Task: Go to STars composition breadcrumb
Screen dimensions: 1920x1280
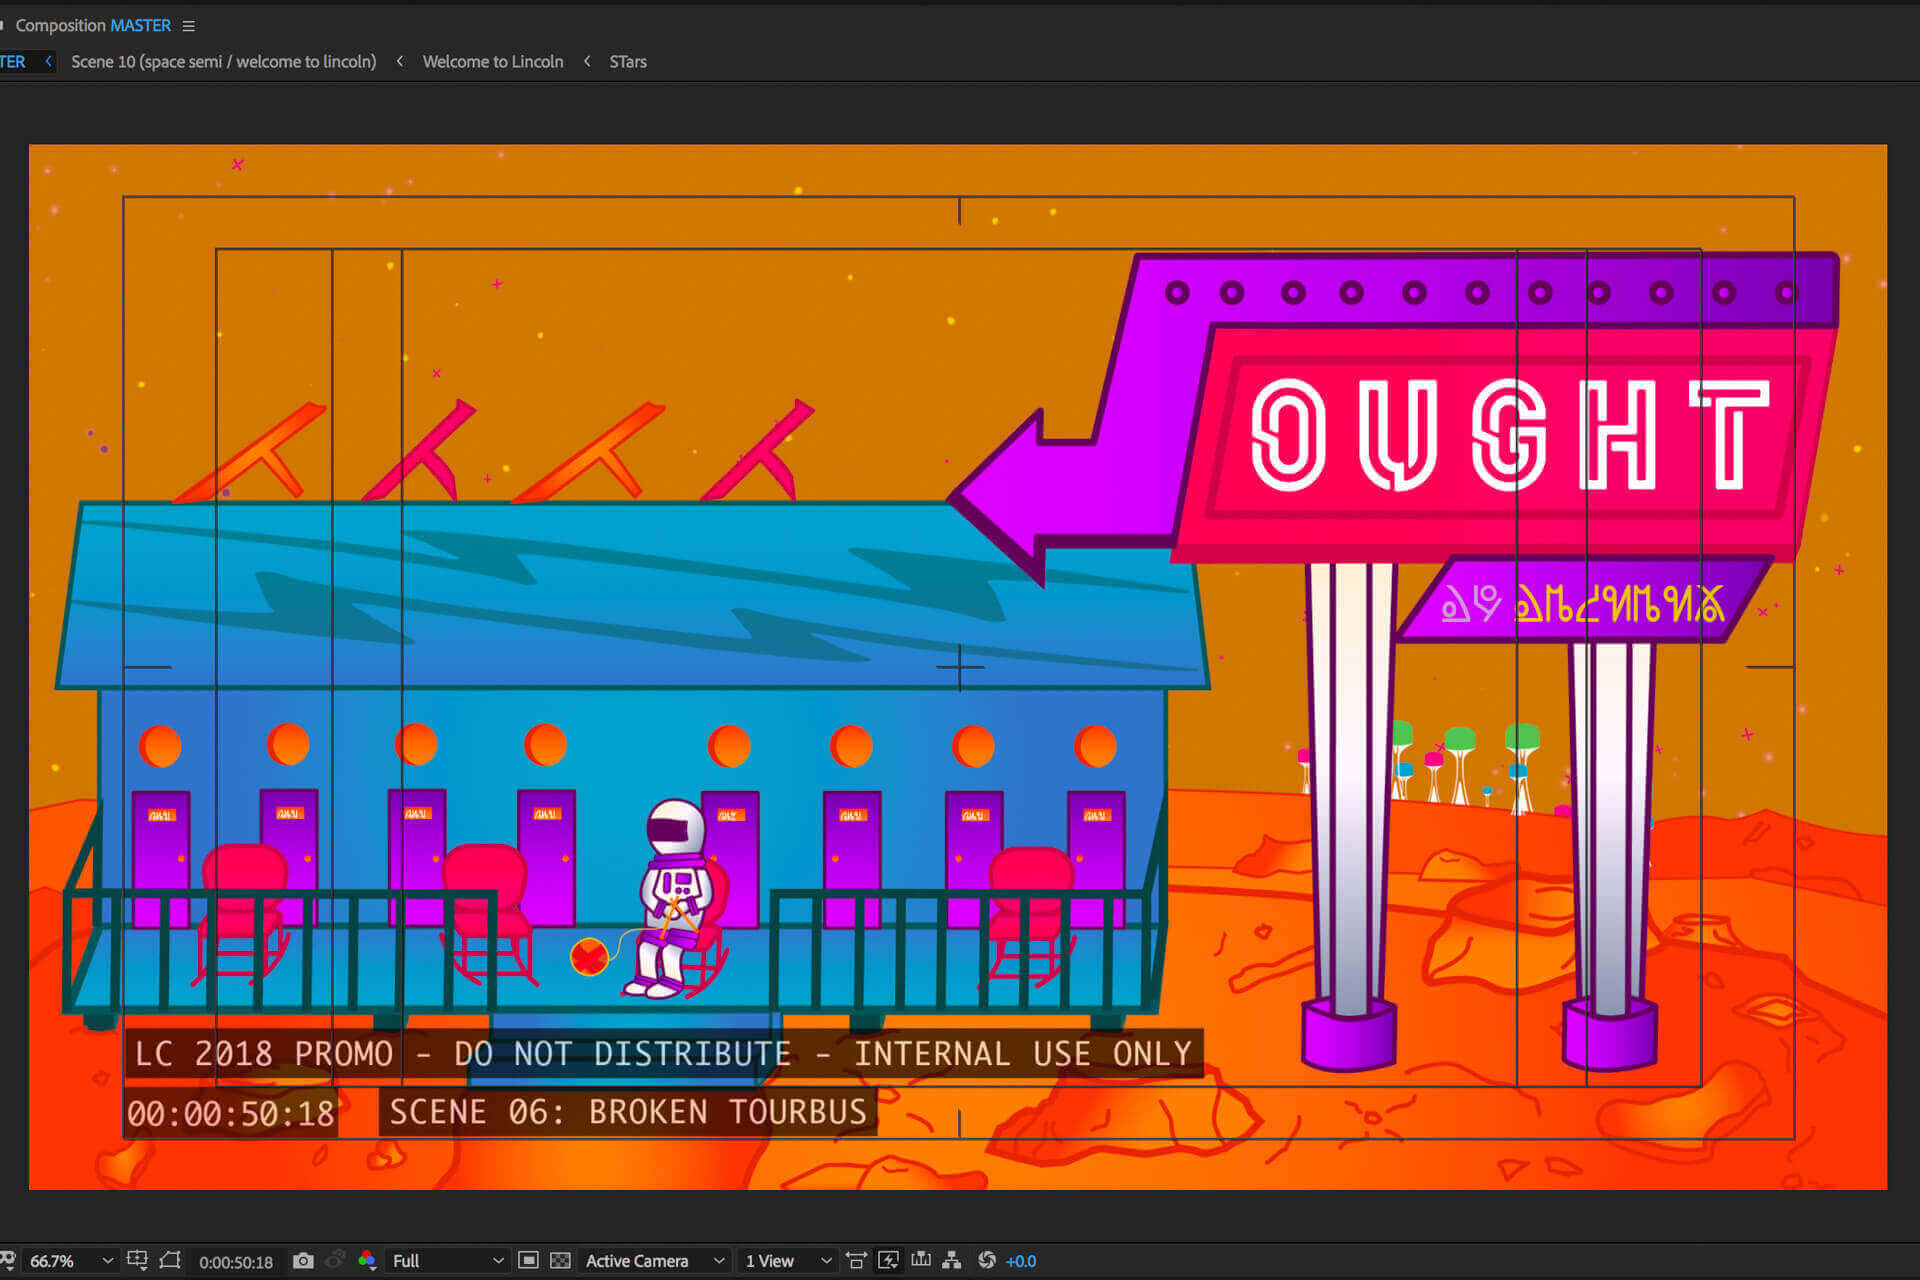Action: (x=628, y=62)
